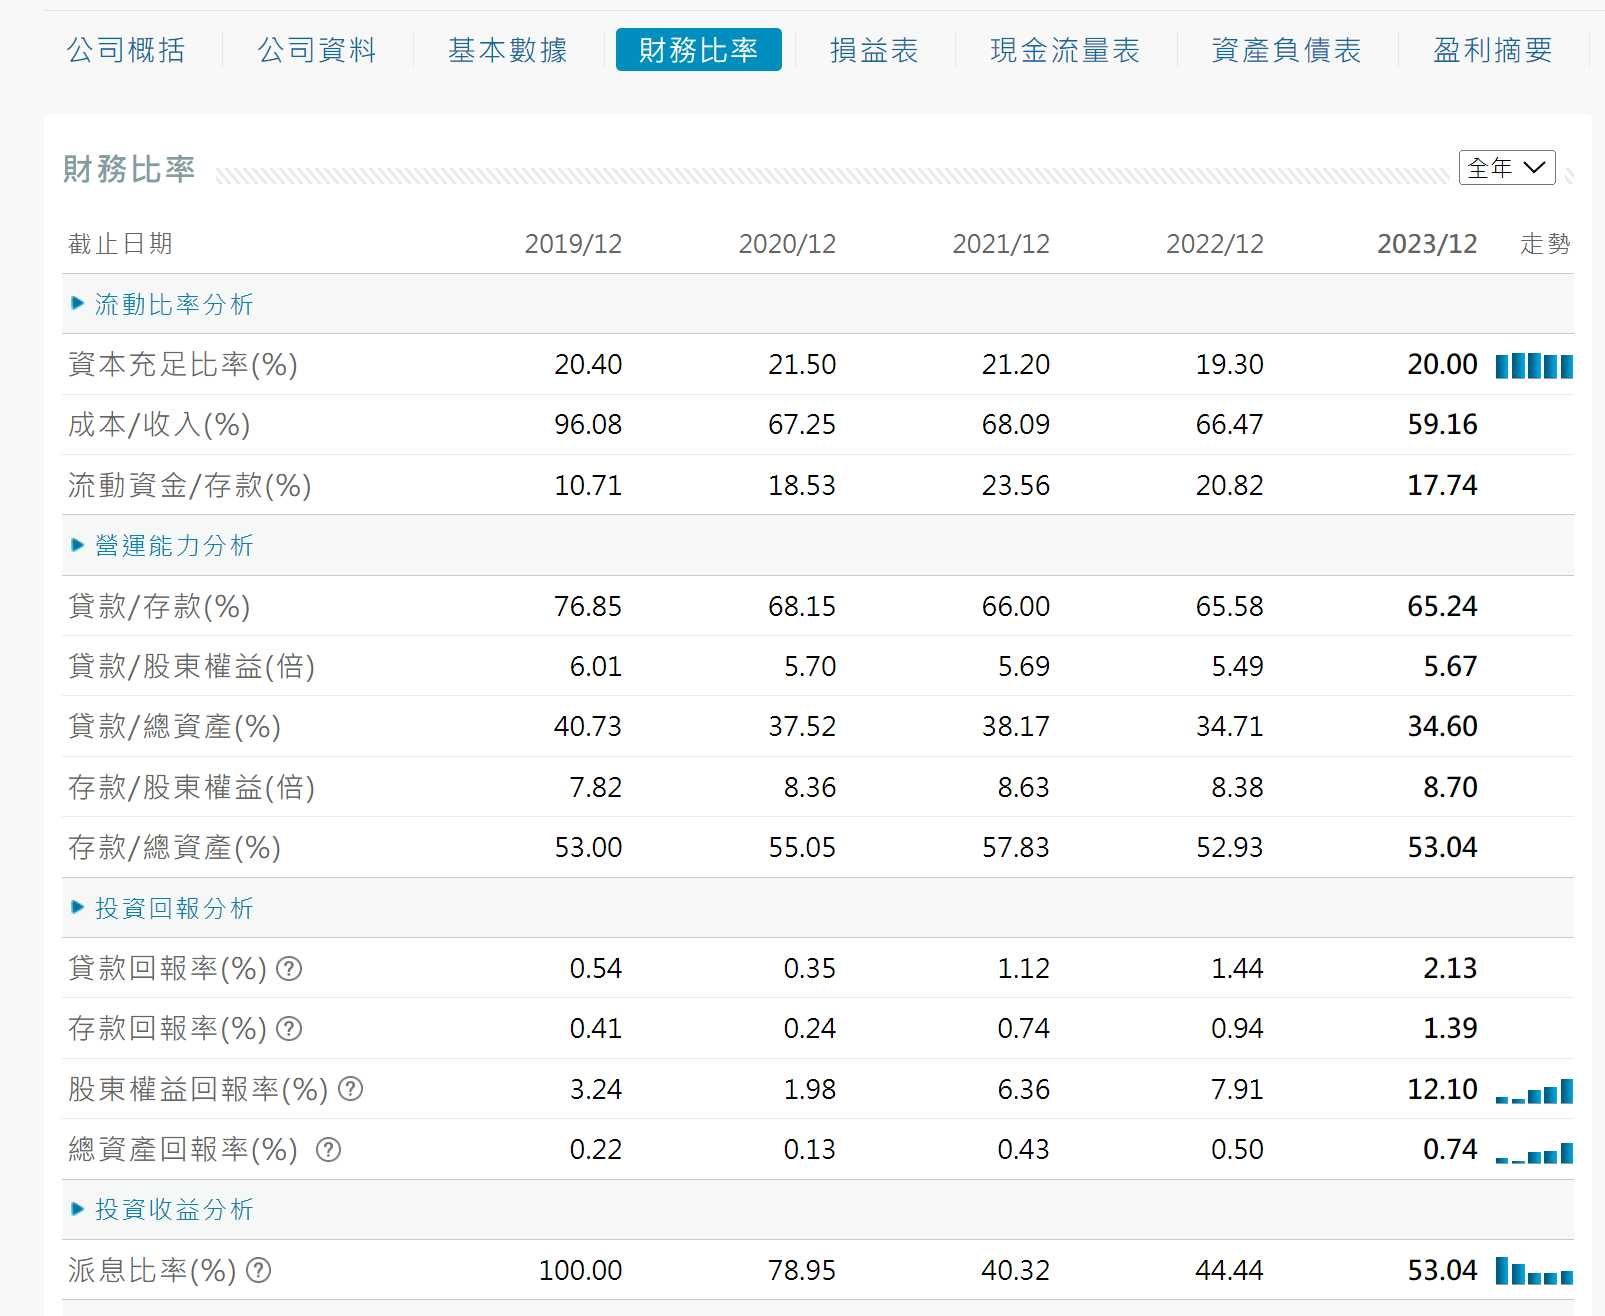
Task: Open the 全年 period dropdown
Action: click(1506, 168)
